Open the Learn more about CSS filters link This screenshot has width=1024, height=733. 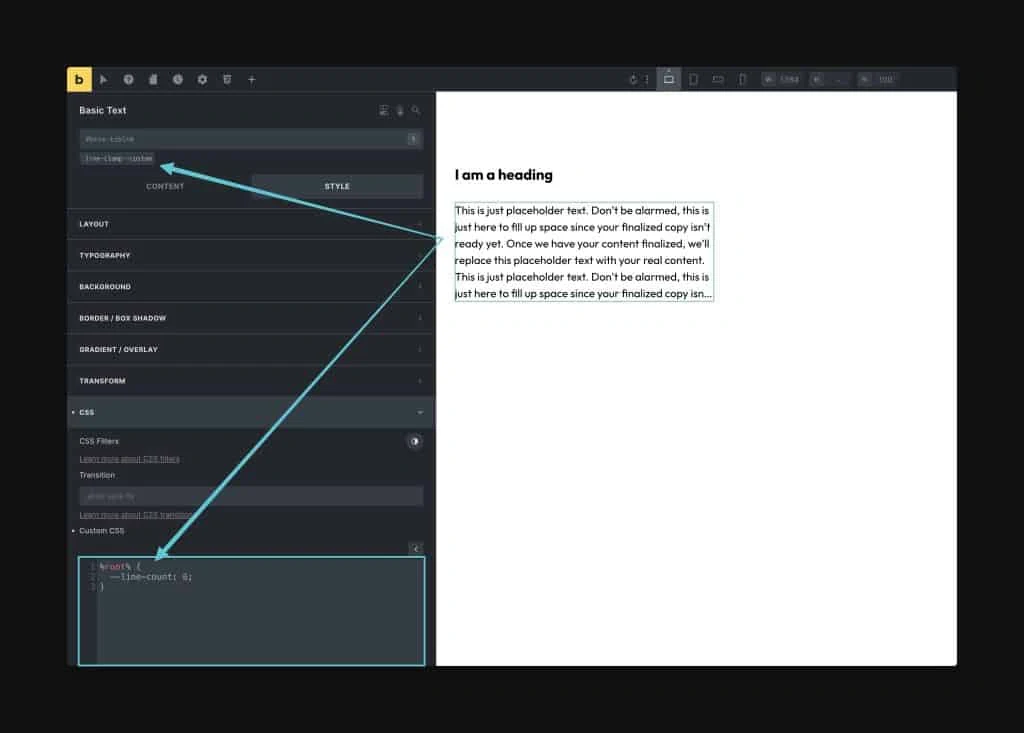click(129, 459)
